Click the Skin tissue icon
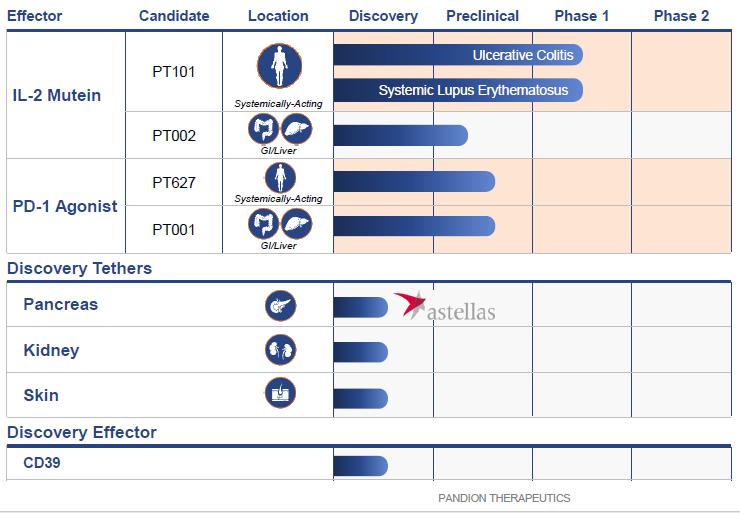Viewport: 740px width, 513px height. (280, 394)
